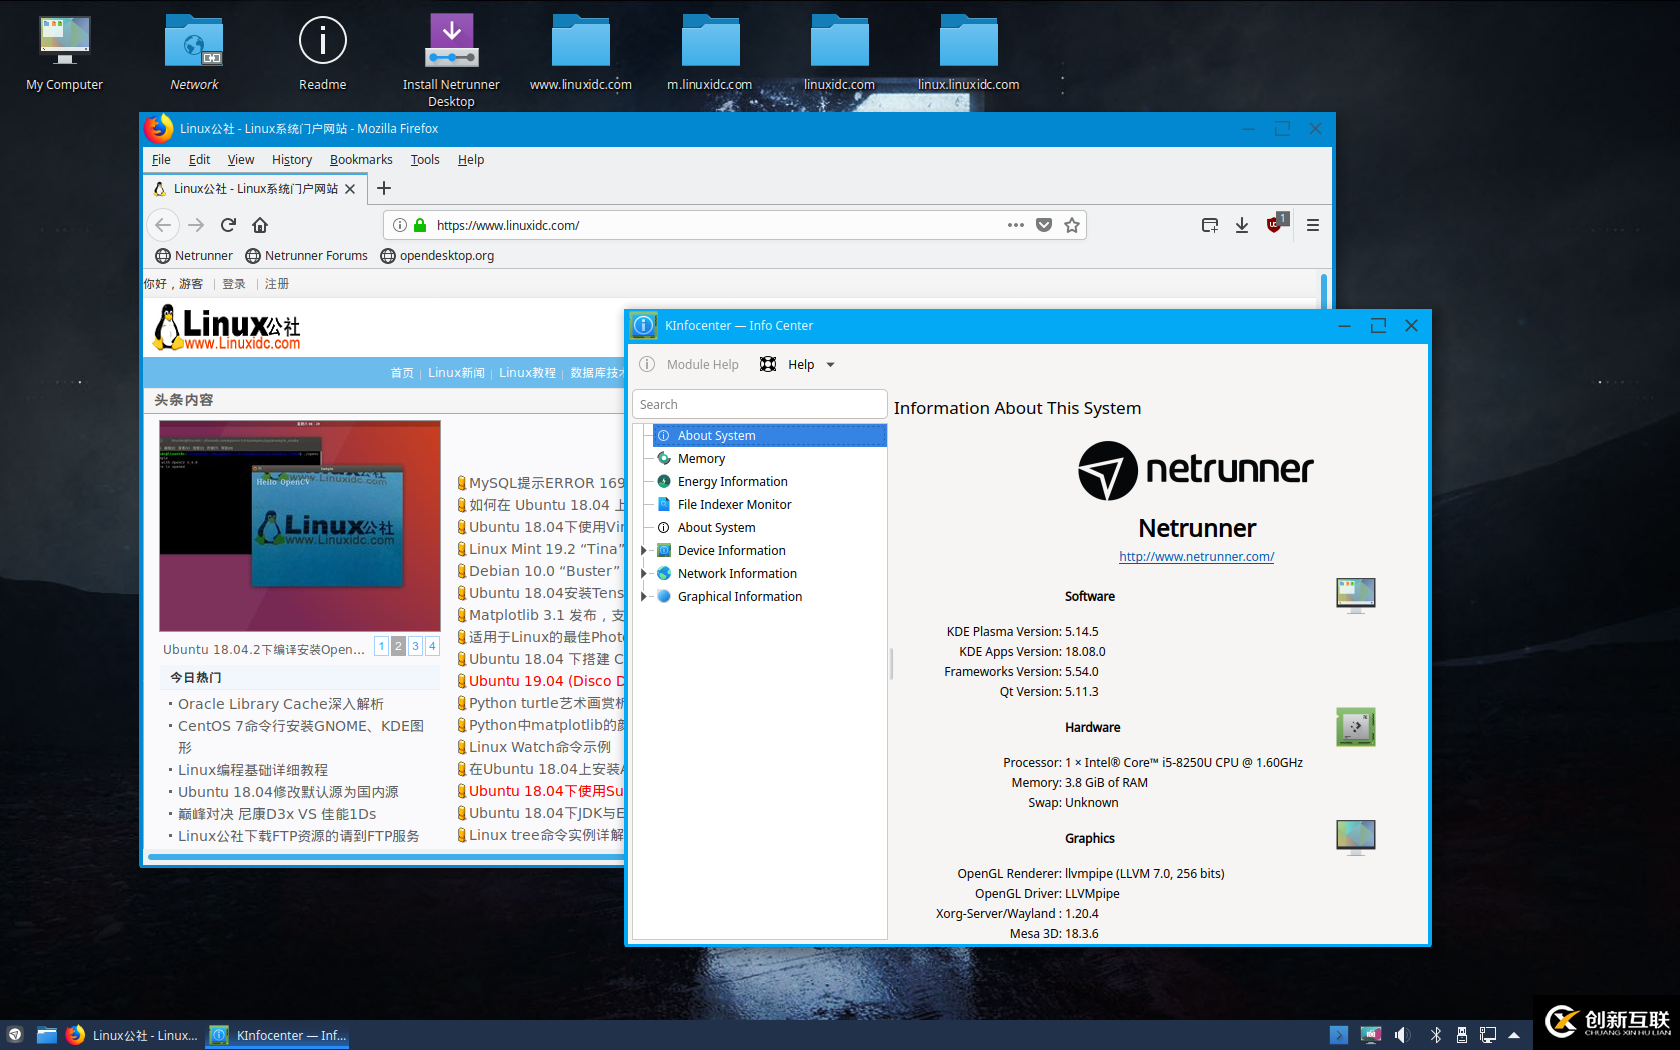The width and height of the screenshot is (1680, 1050).
Task: Open the Firefox downloads arrow icon
Action: 1241,225
